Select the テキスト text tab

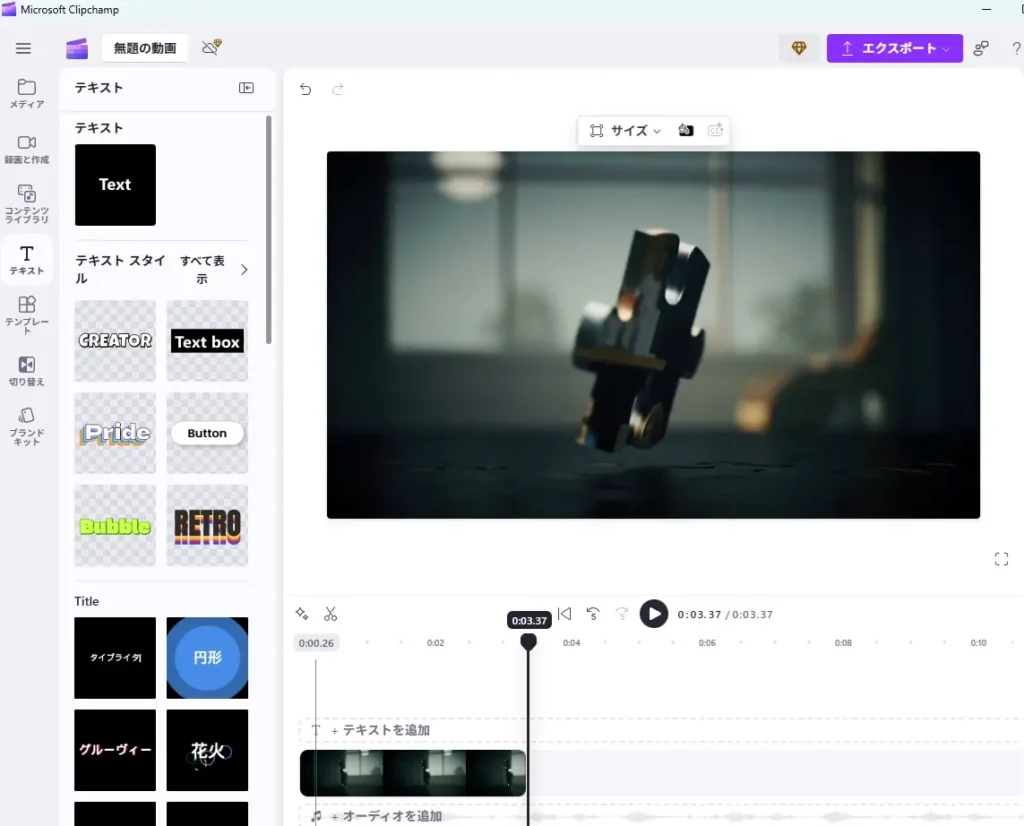(x=27, y=260)
